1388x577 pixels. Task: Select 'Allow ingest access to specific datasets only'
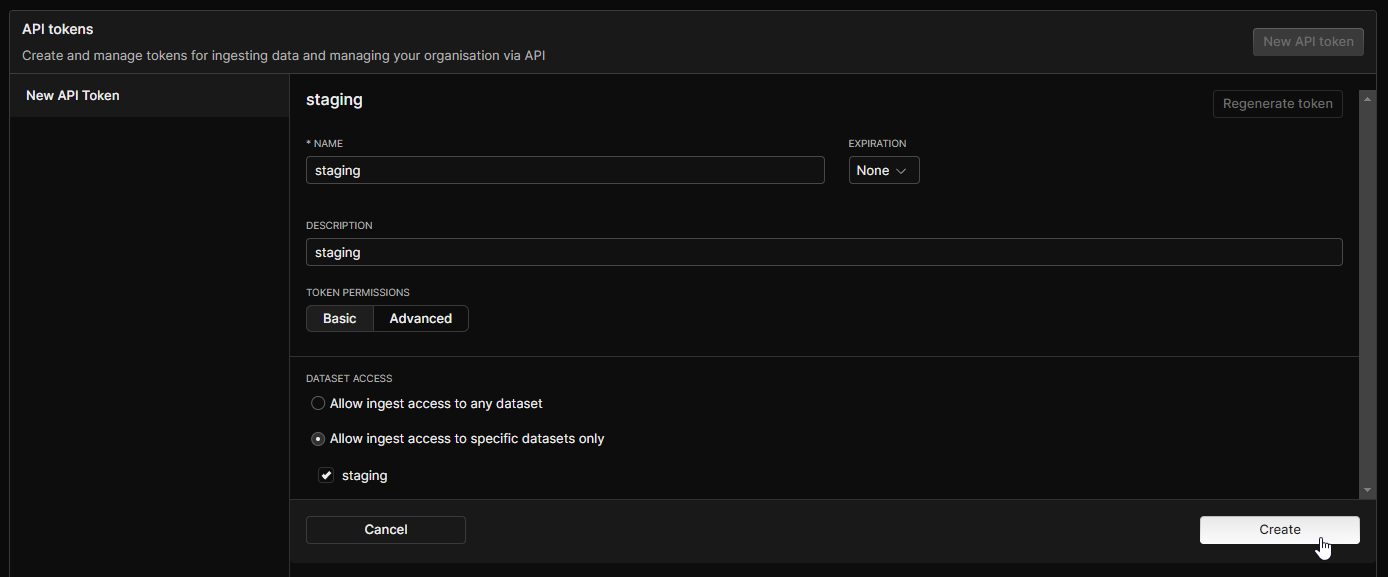(318, 439)
